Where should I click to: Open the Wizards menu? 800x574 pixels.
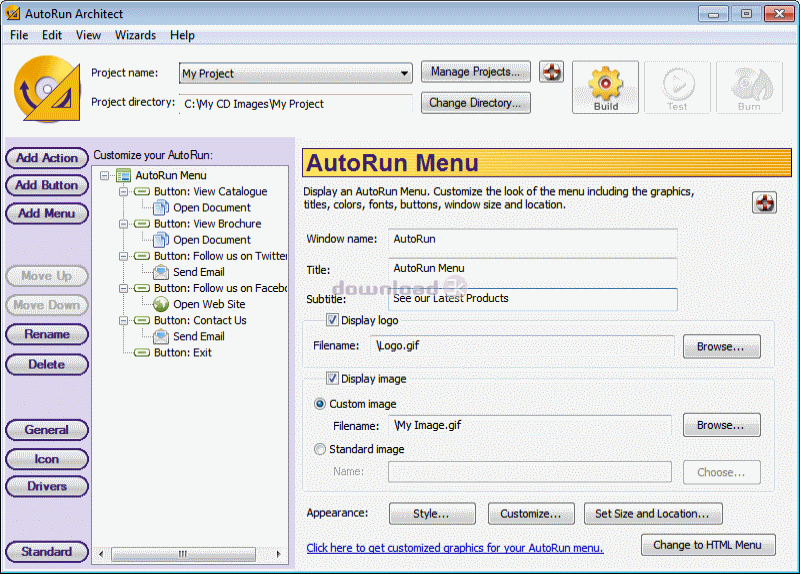[135, 35]
